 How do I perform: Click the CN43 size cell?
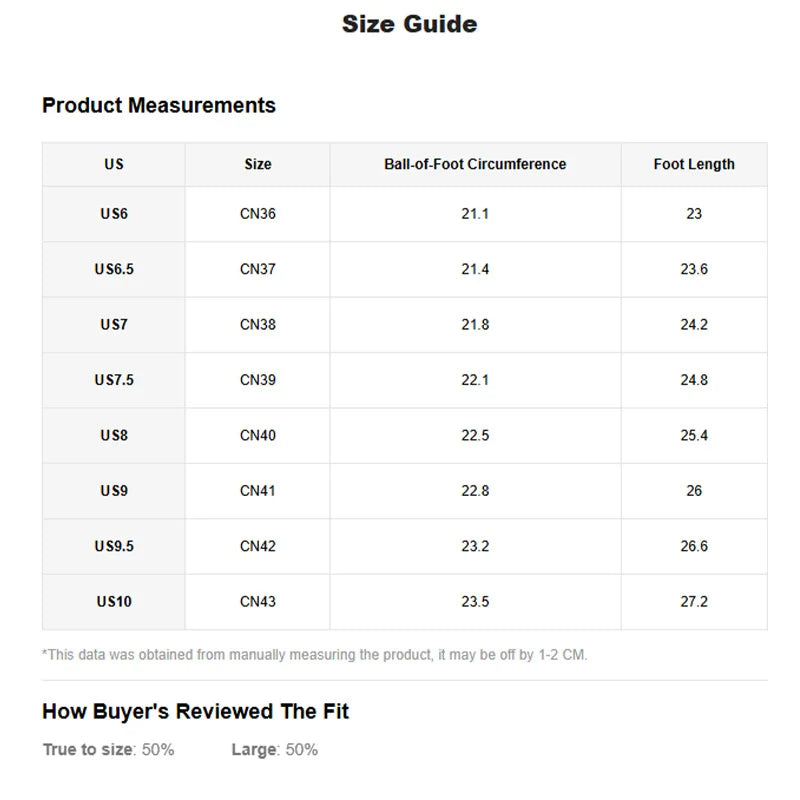(x=257, y=602)
